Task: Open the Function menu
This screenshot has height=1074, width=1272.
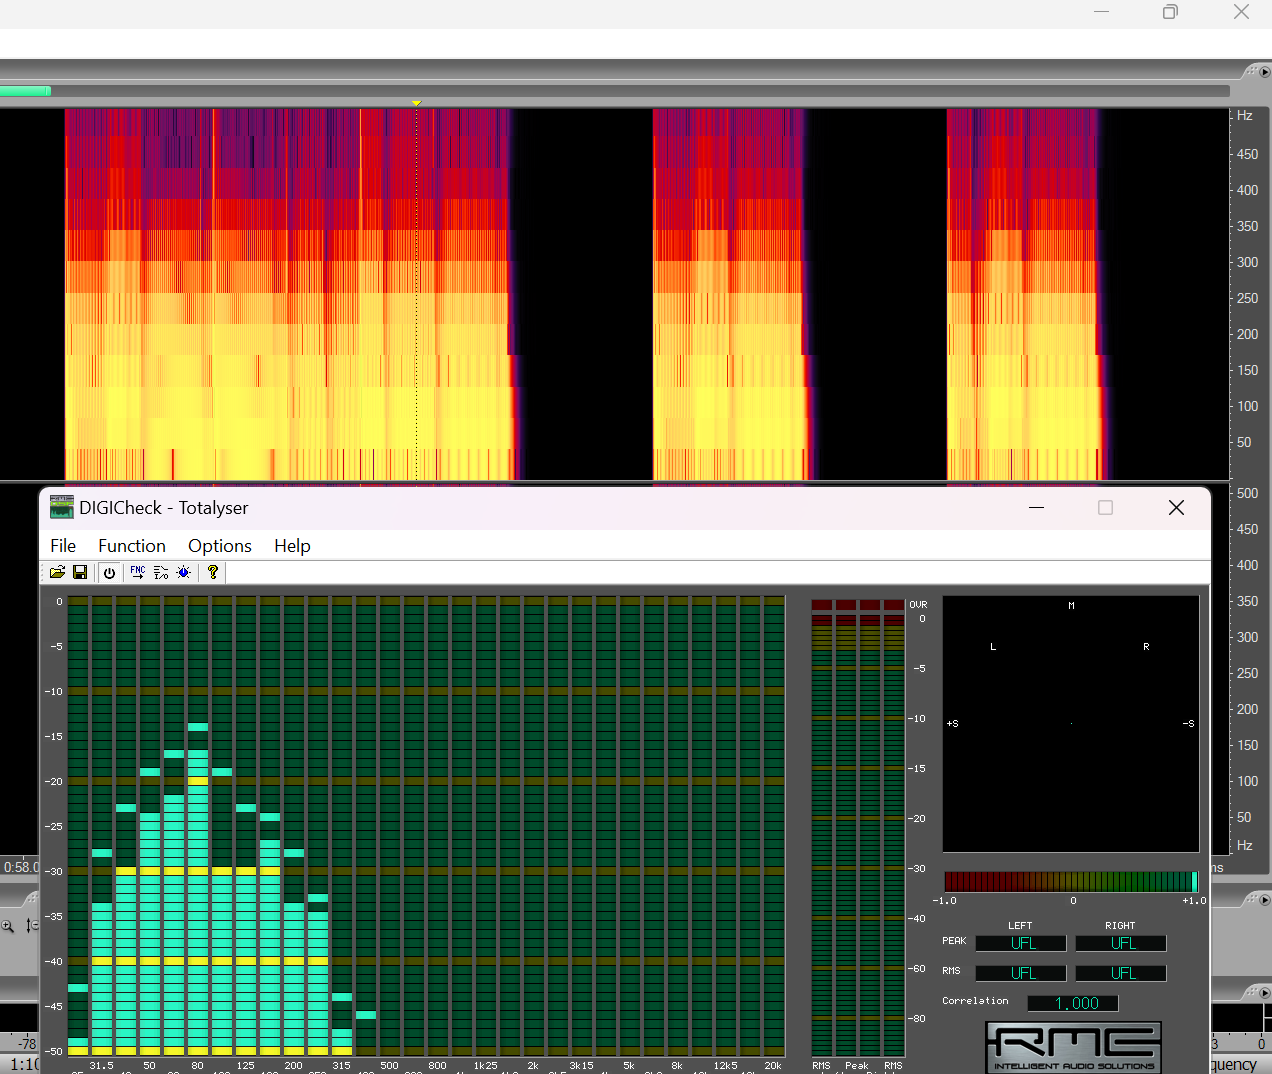Action: click(x=132, y=546)
